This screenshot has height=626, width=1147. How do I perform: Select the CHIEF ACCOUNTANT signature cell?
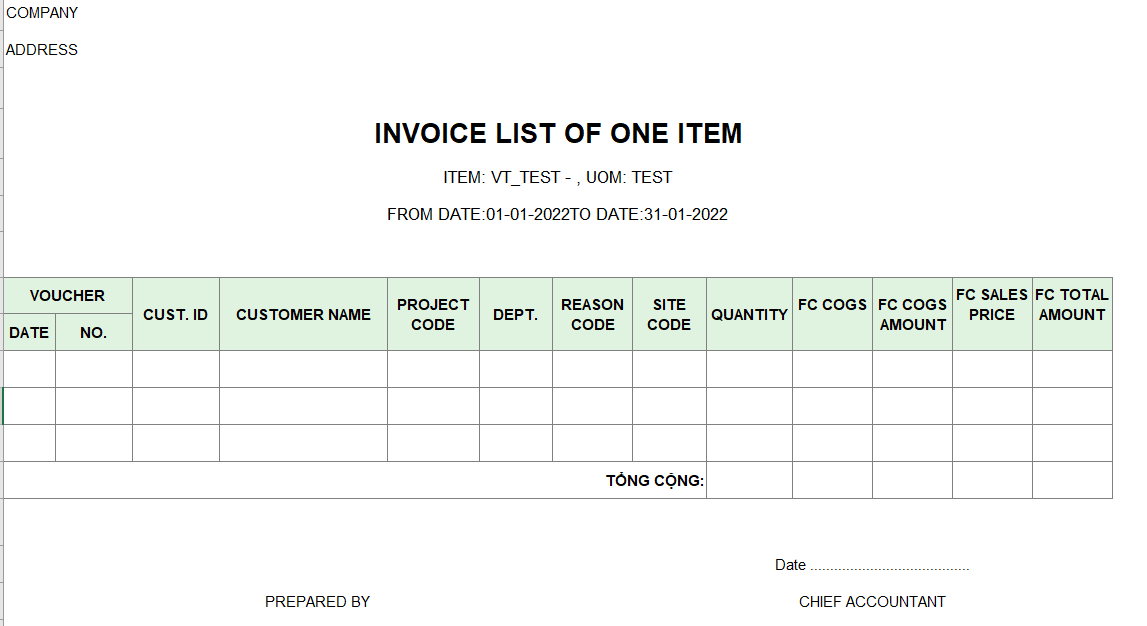(x=872, y=602)
